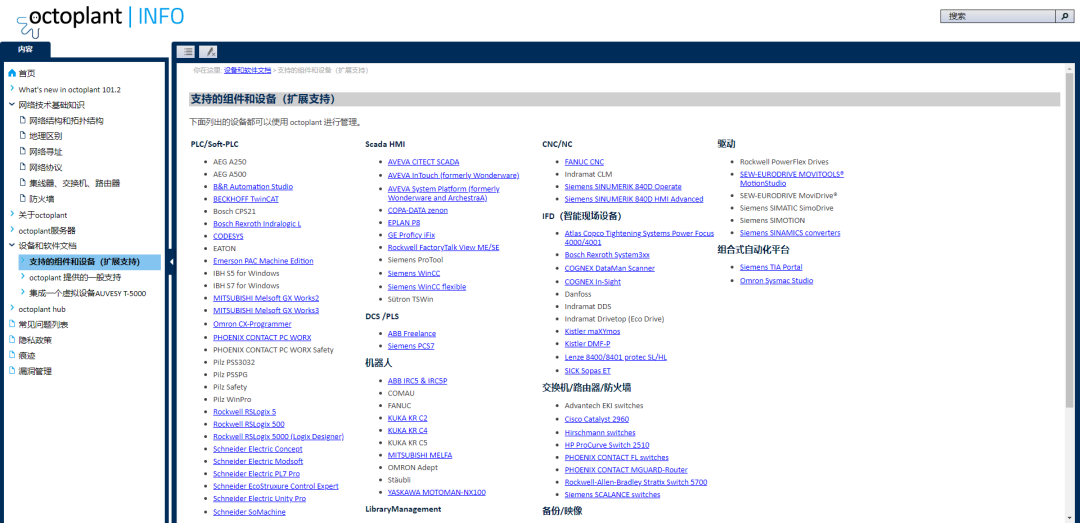1080x523 pixels.
Task: Click the page icon beside 防火墙
Action: [22, 199]
